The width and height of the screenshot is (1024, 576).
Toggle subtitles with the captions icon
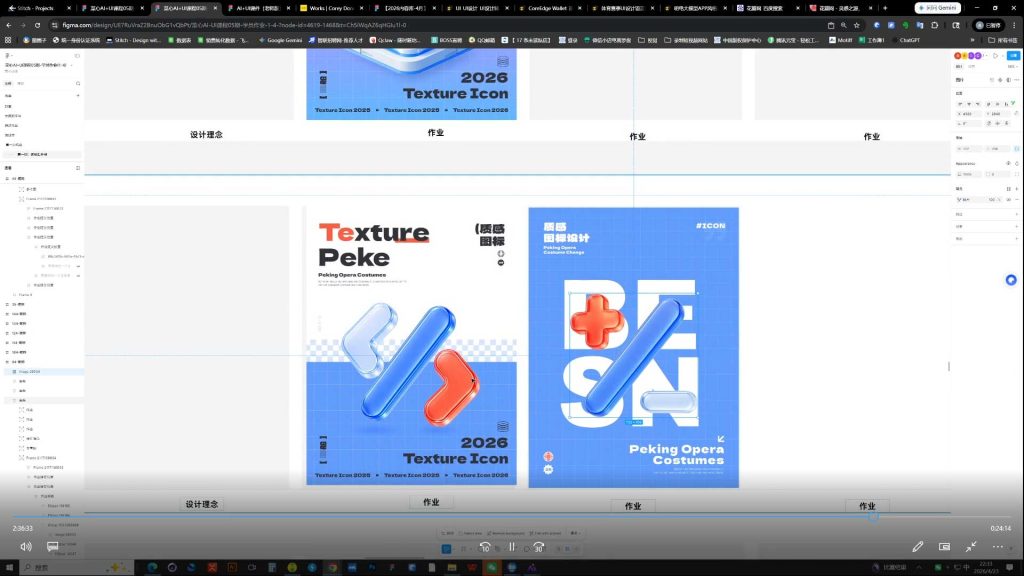click(x=53, y=547)
